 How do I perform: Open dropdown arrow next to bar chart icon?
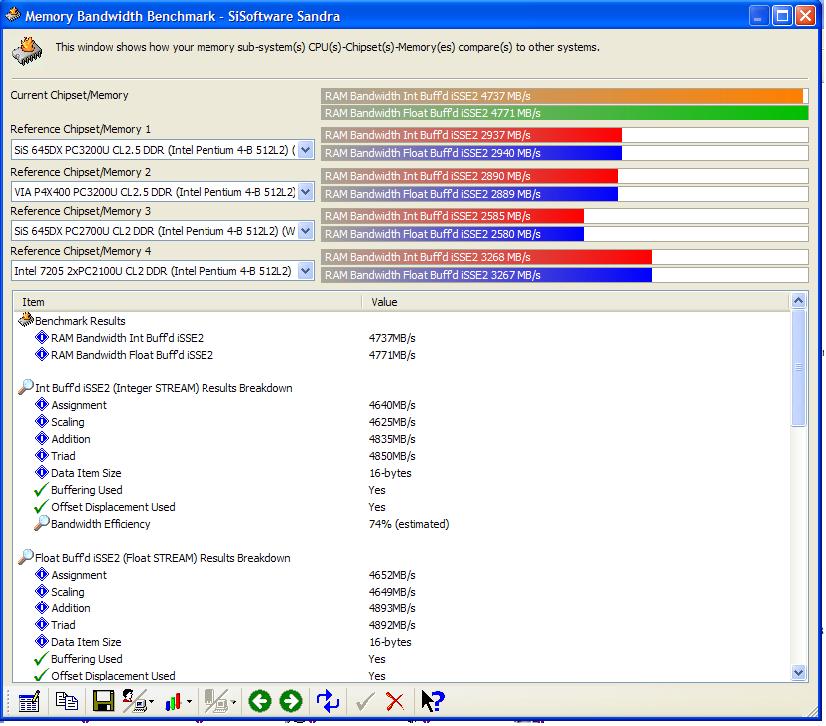[189, 702]
